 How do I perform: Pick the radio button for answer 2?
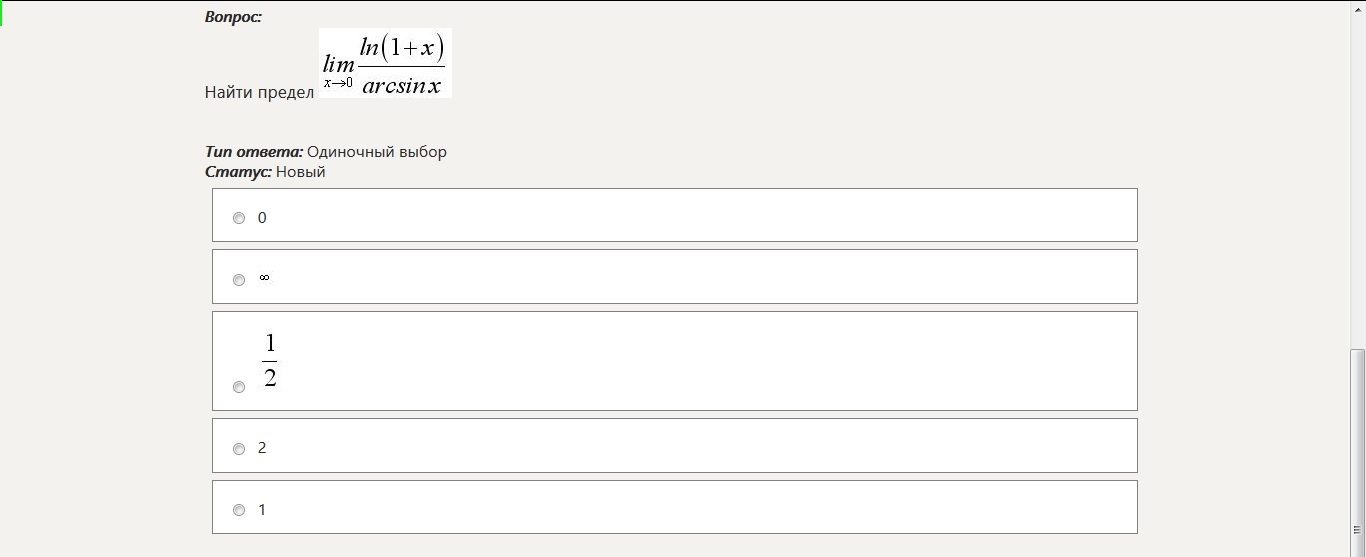239,449
